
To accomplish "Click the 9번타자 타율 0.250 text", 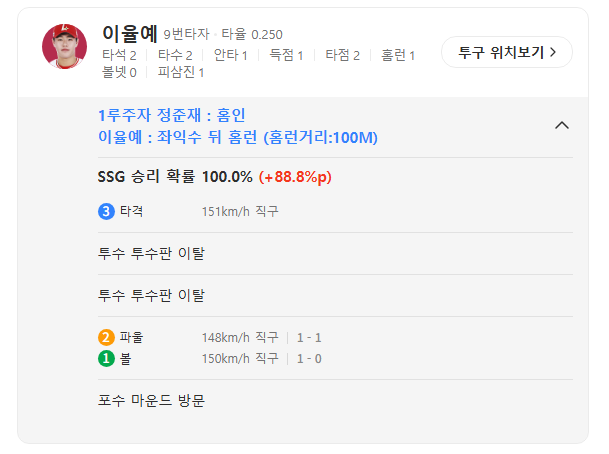I will (223, 35).
